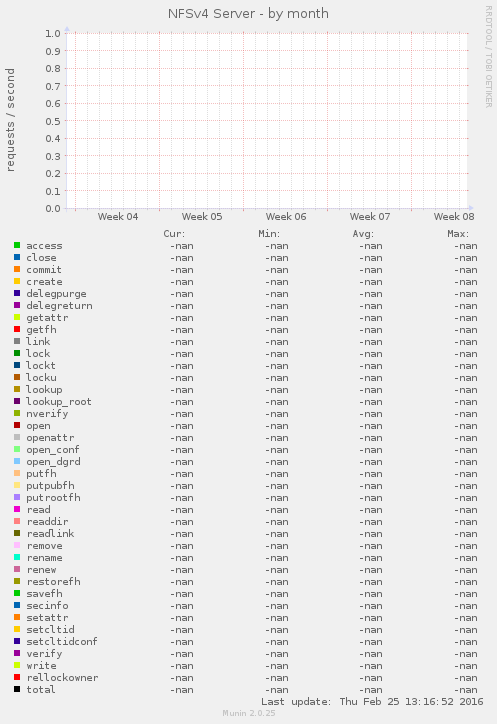The width and height of the screenshot is (497, 724).
Task: Click the cyan swatch beside rename
Action: [17, 557]
